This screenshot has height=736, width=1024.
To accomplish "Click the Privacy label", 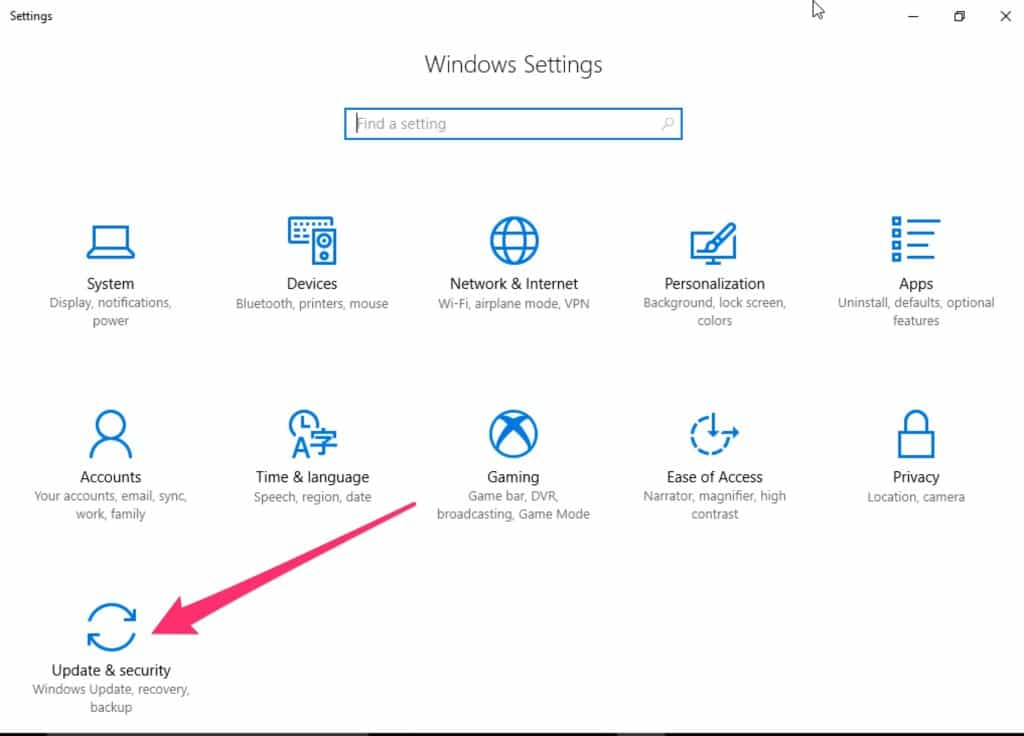I will click(x=916, y=477).
